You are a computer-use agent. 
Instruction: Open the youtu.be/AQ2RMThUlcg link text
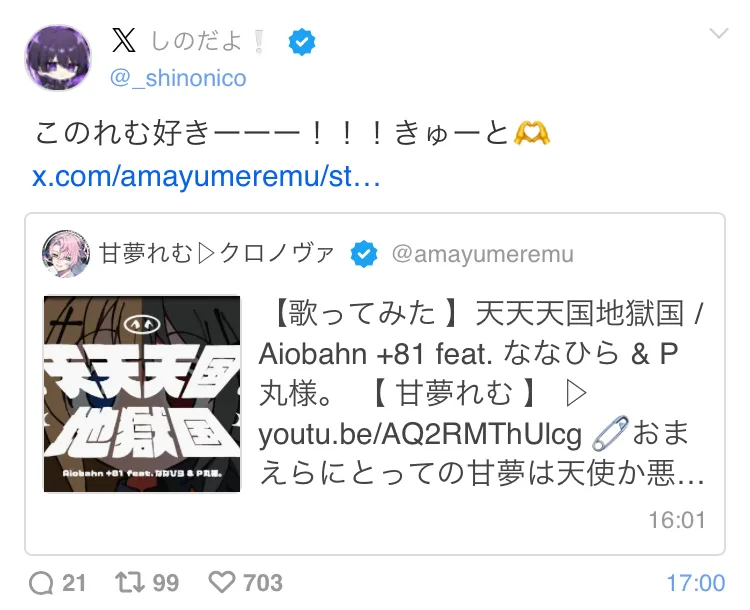420,434
